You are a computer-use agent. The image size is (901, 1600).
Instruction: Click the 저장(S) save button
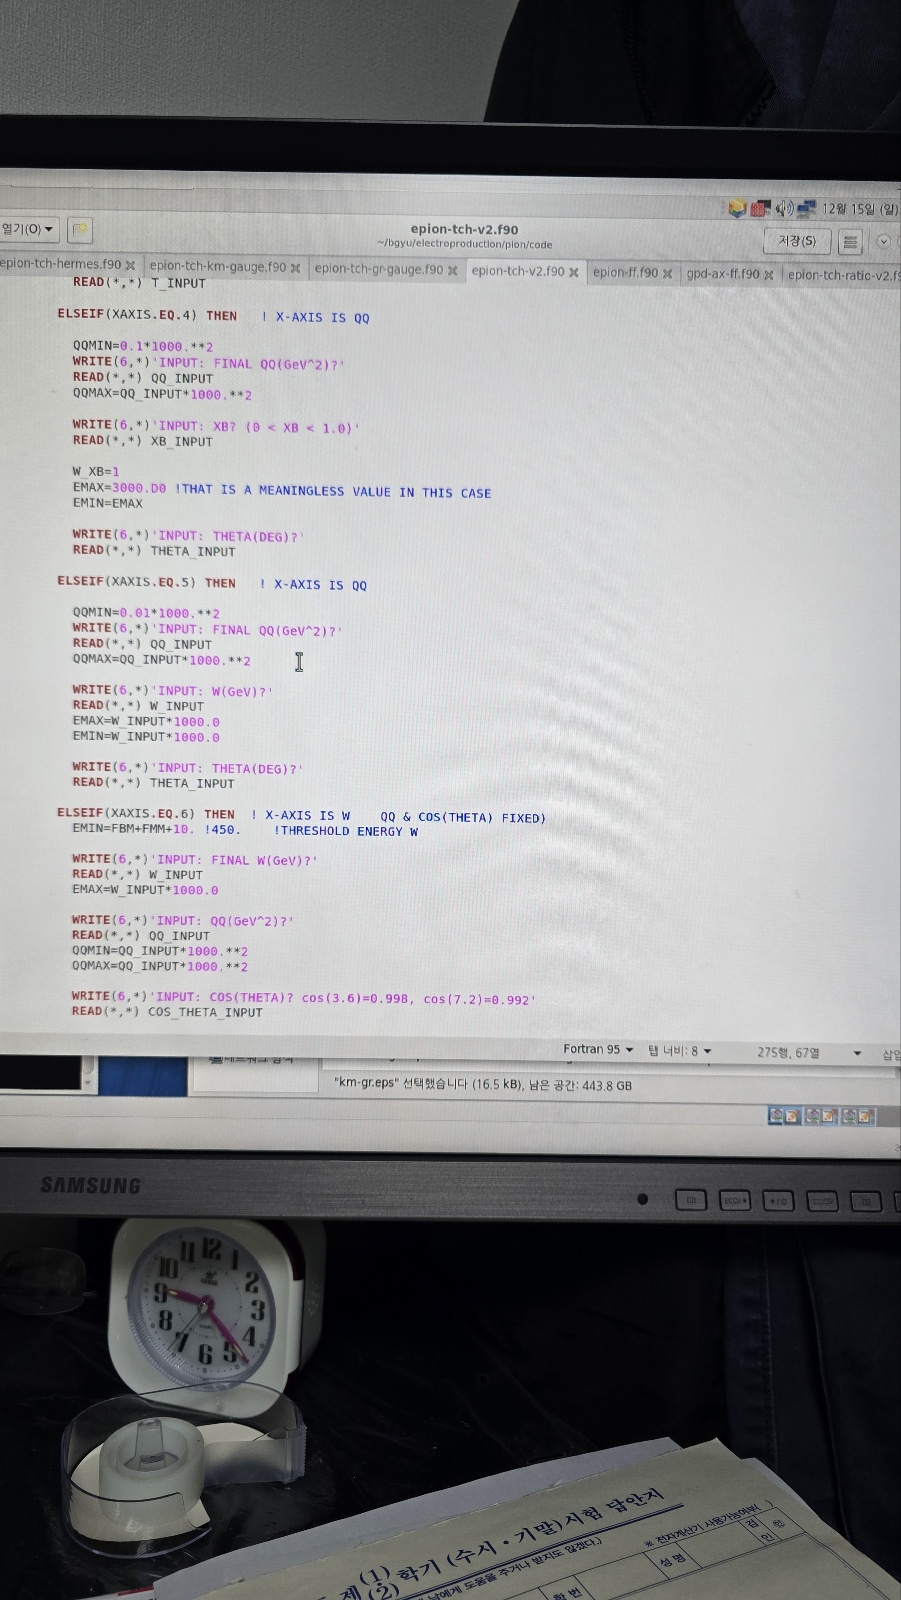[796, 241]
